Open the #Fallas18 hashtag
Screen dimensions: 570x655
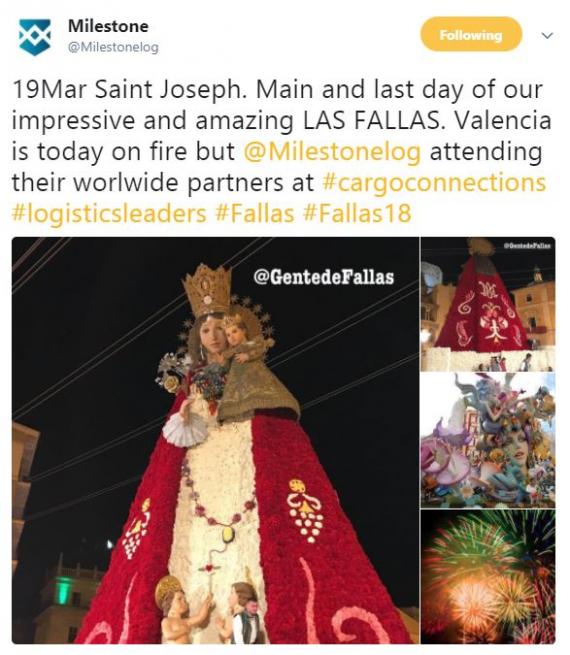[357, 213]
